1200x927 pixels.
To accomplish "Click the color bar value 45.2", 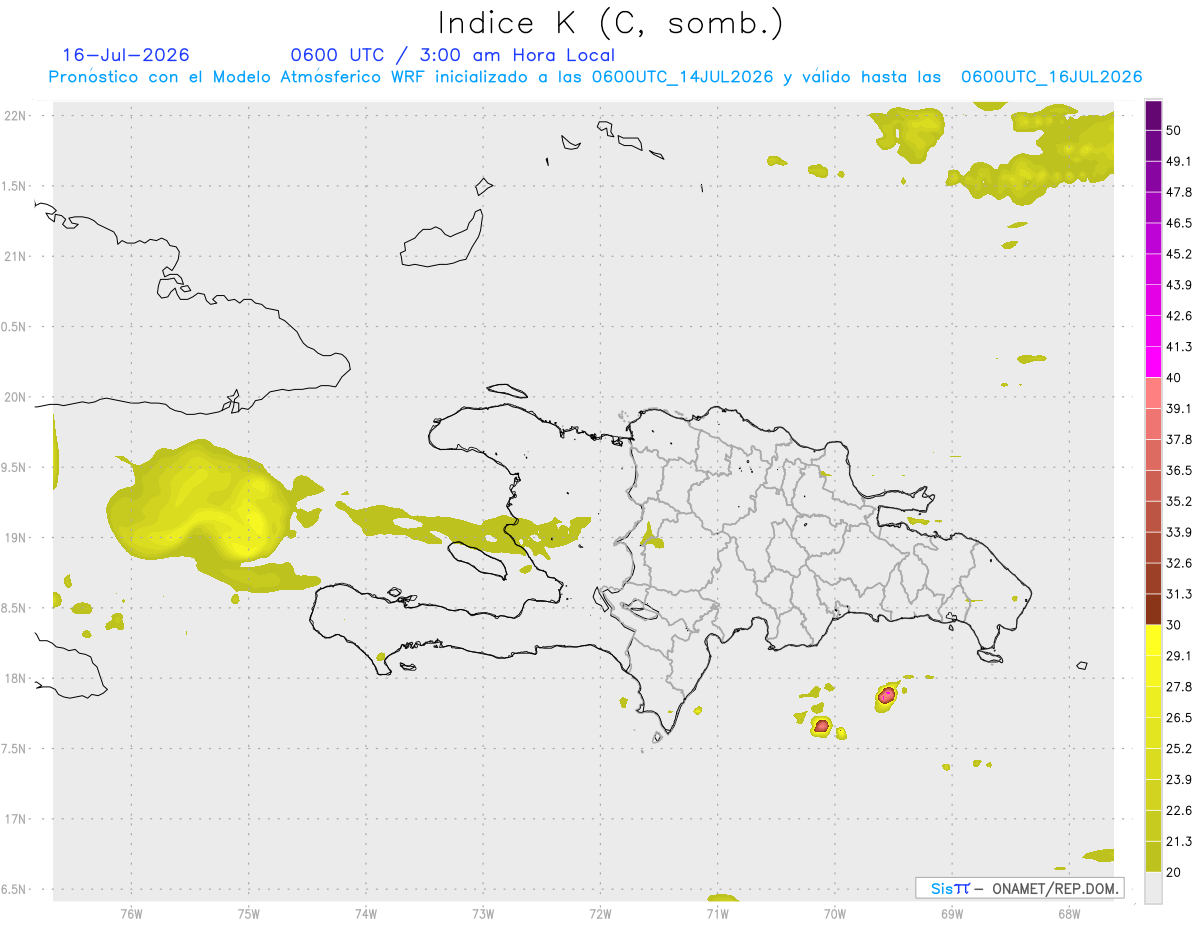I will tap(1179, 254).
